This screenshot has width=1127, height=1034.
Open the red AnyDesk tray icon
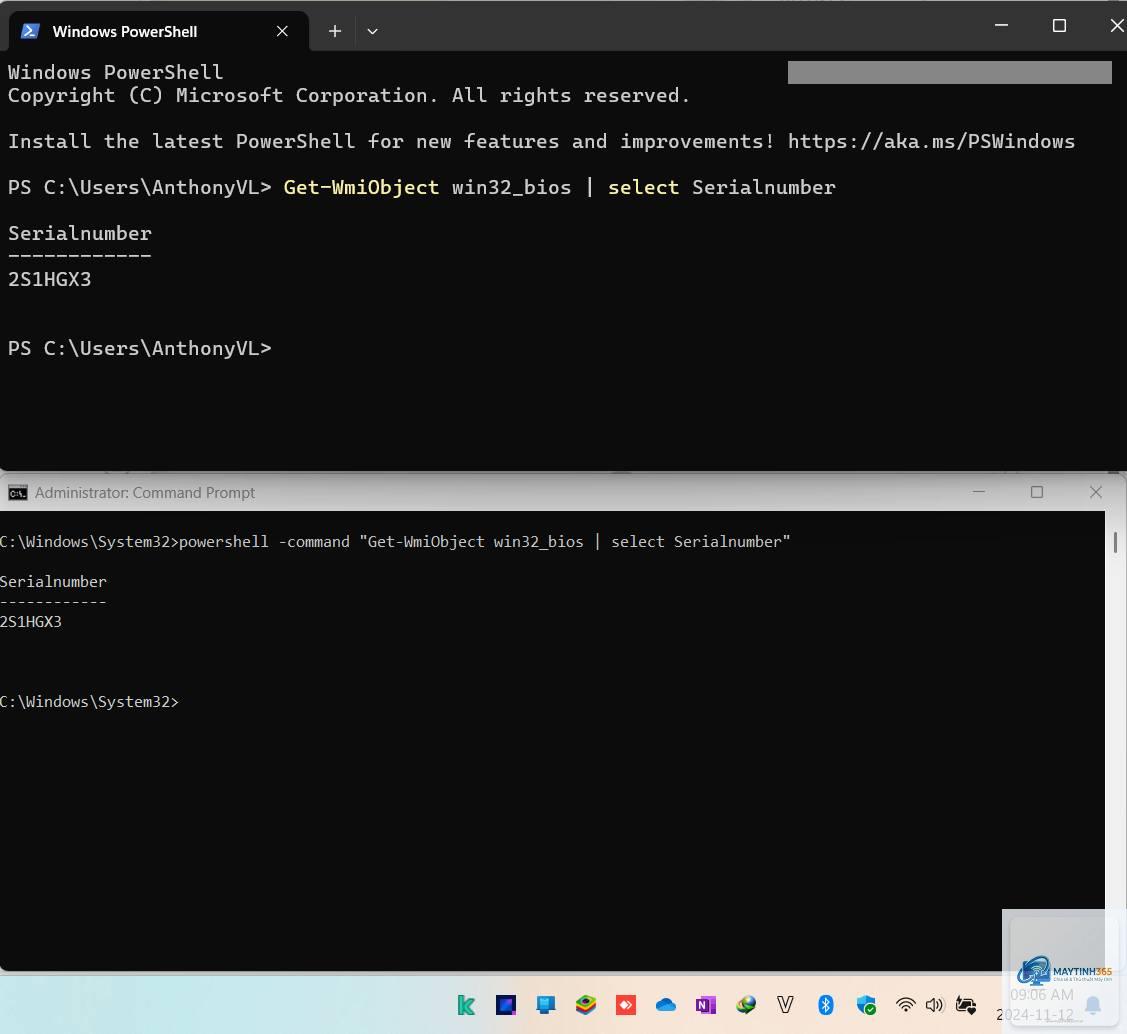point(626,1005)
